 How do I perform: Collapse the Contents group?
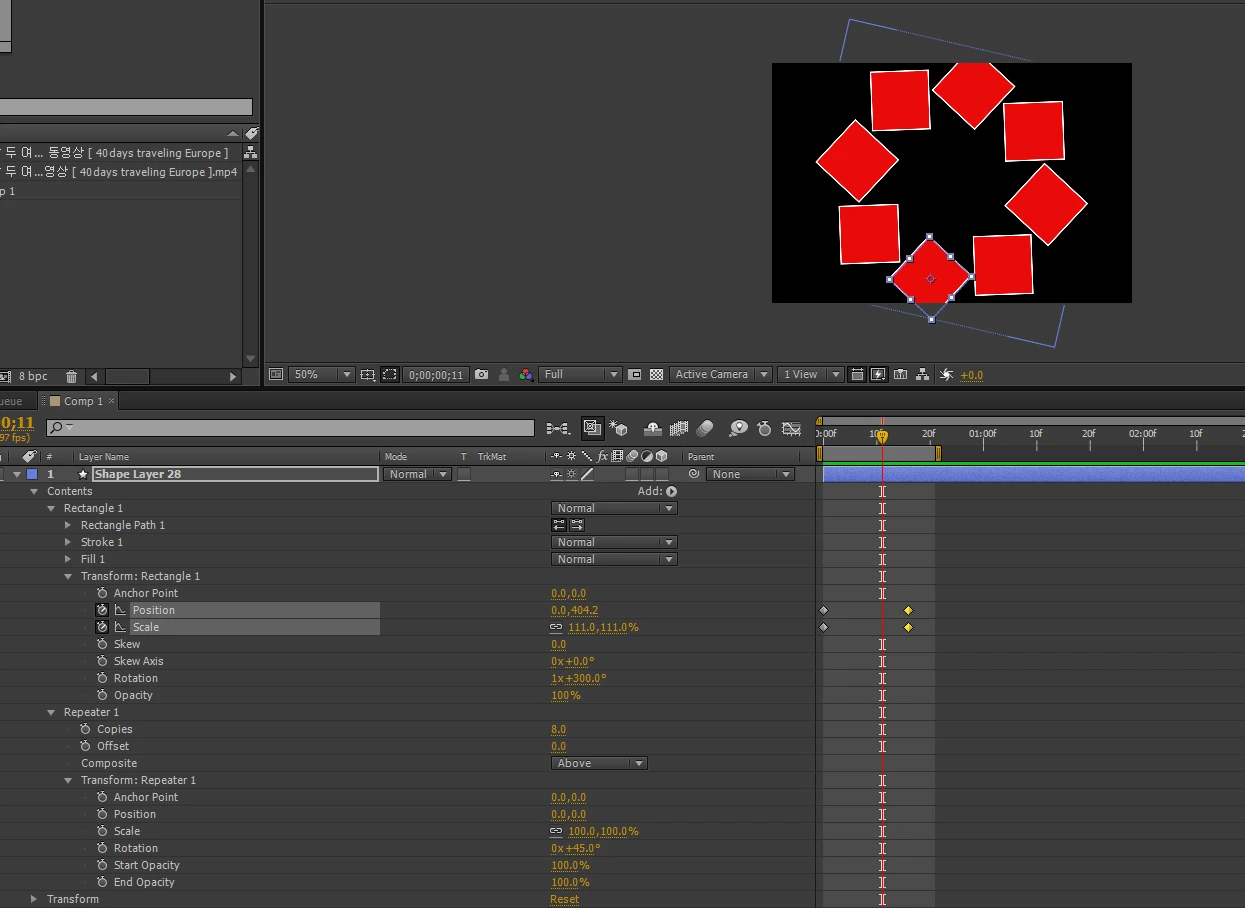(34, 491)
